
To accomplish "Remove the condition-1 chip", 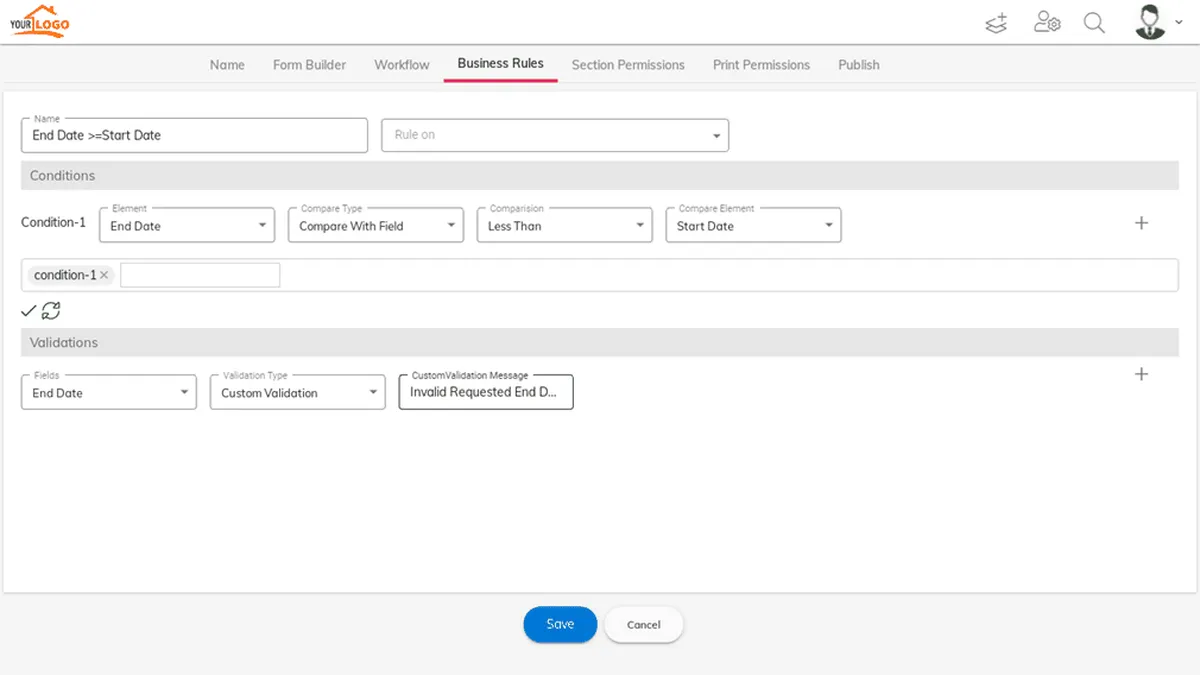I will tap(104, 275).
